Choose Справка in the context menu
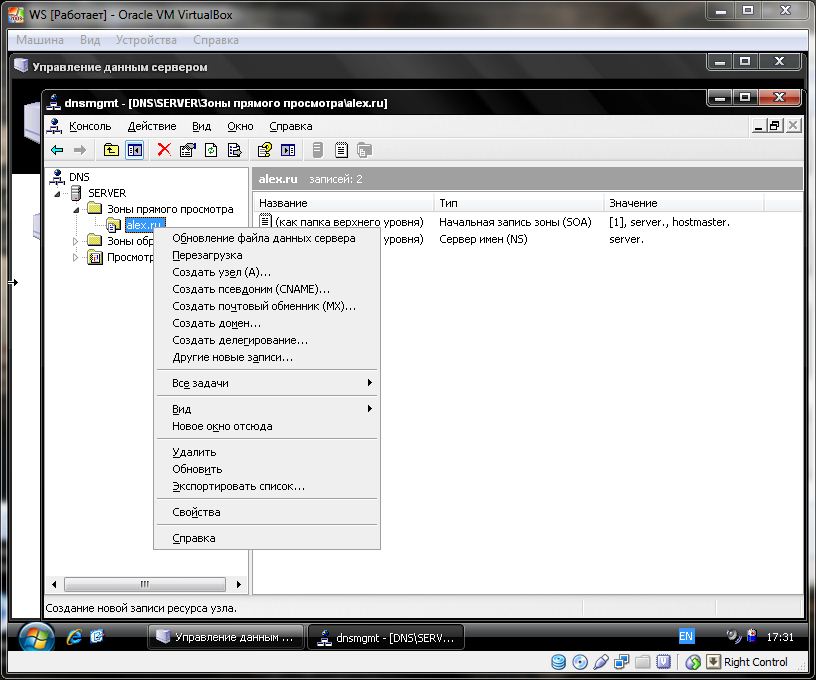 (x=267, y=538)
